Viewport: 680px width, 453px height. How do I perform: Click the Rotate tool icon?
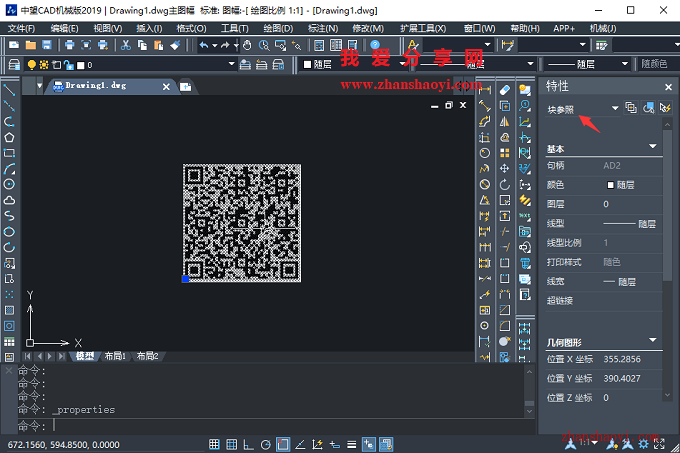click(504, 185)
